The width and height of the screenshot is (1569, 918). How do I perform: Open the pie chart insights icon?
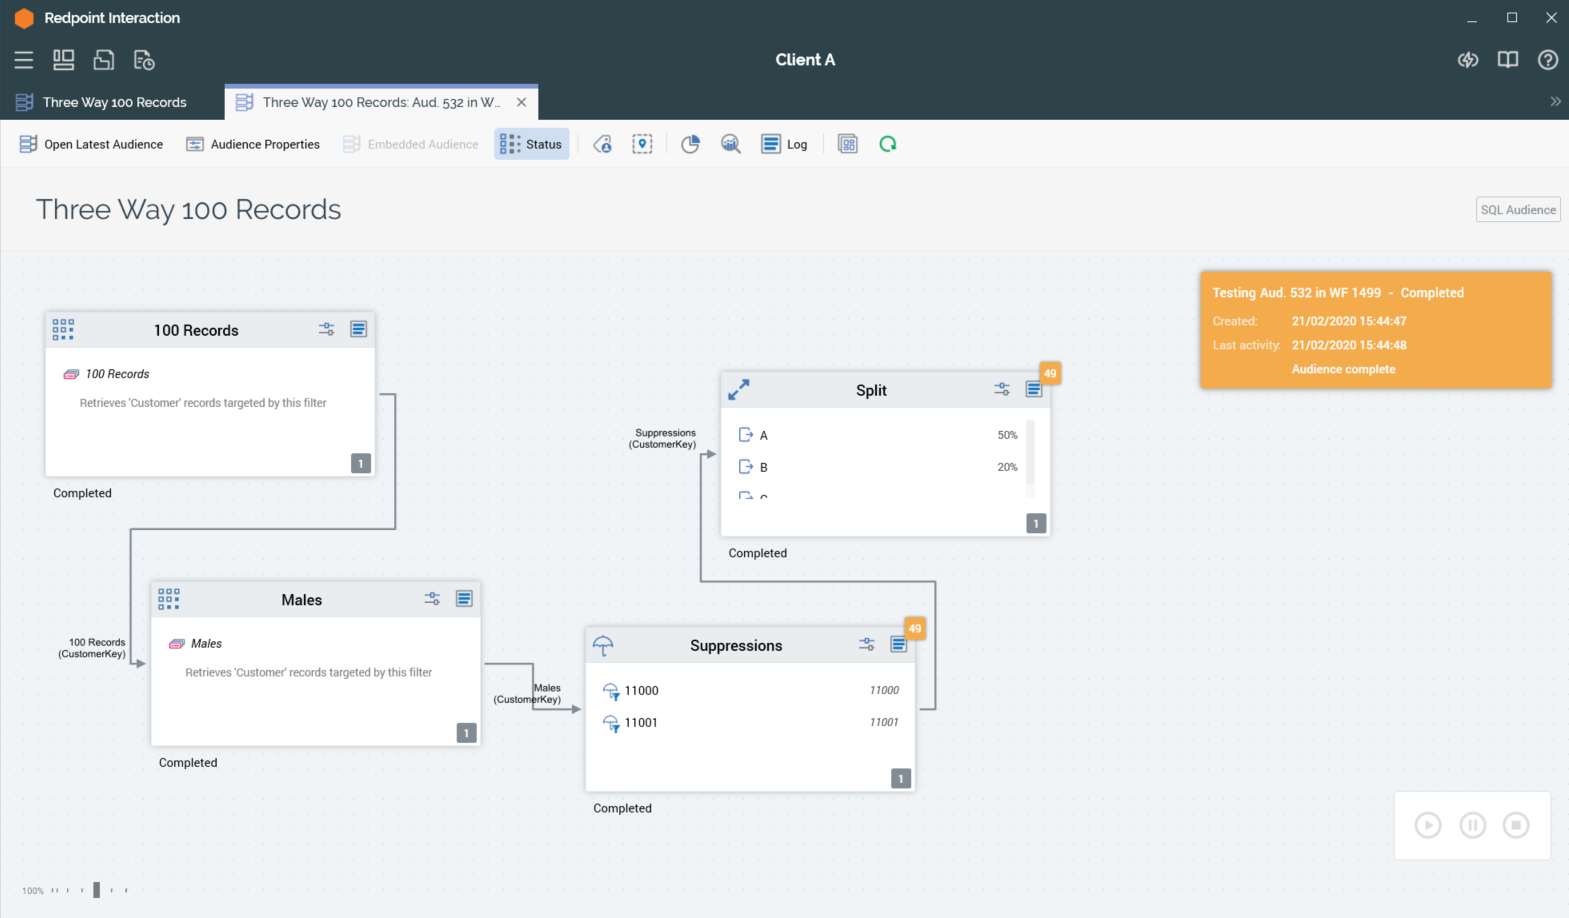(x=690, y=144)
